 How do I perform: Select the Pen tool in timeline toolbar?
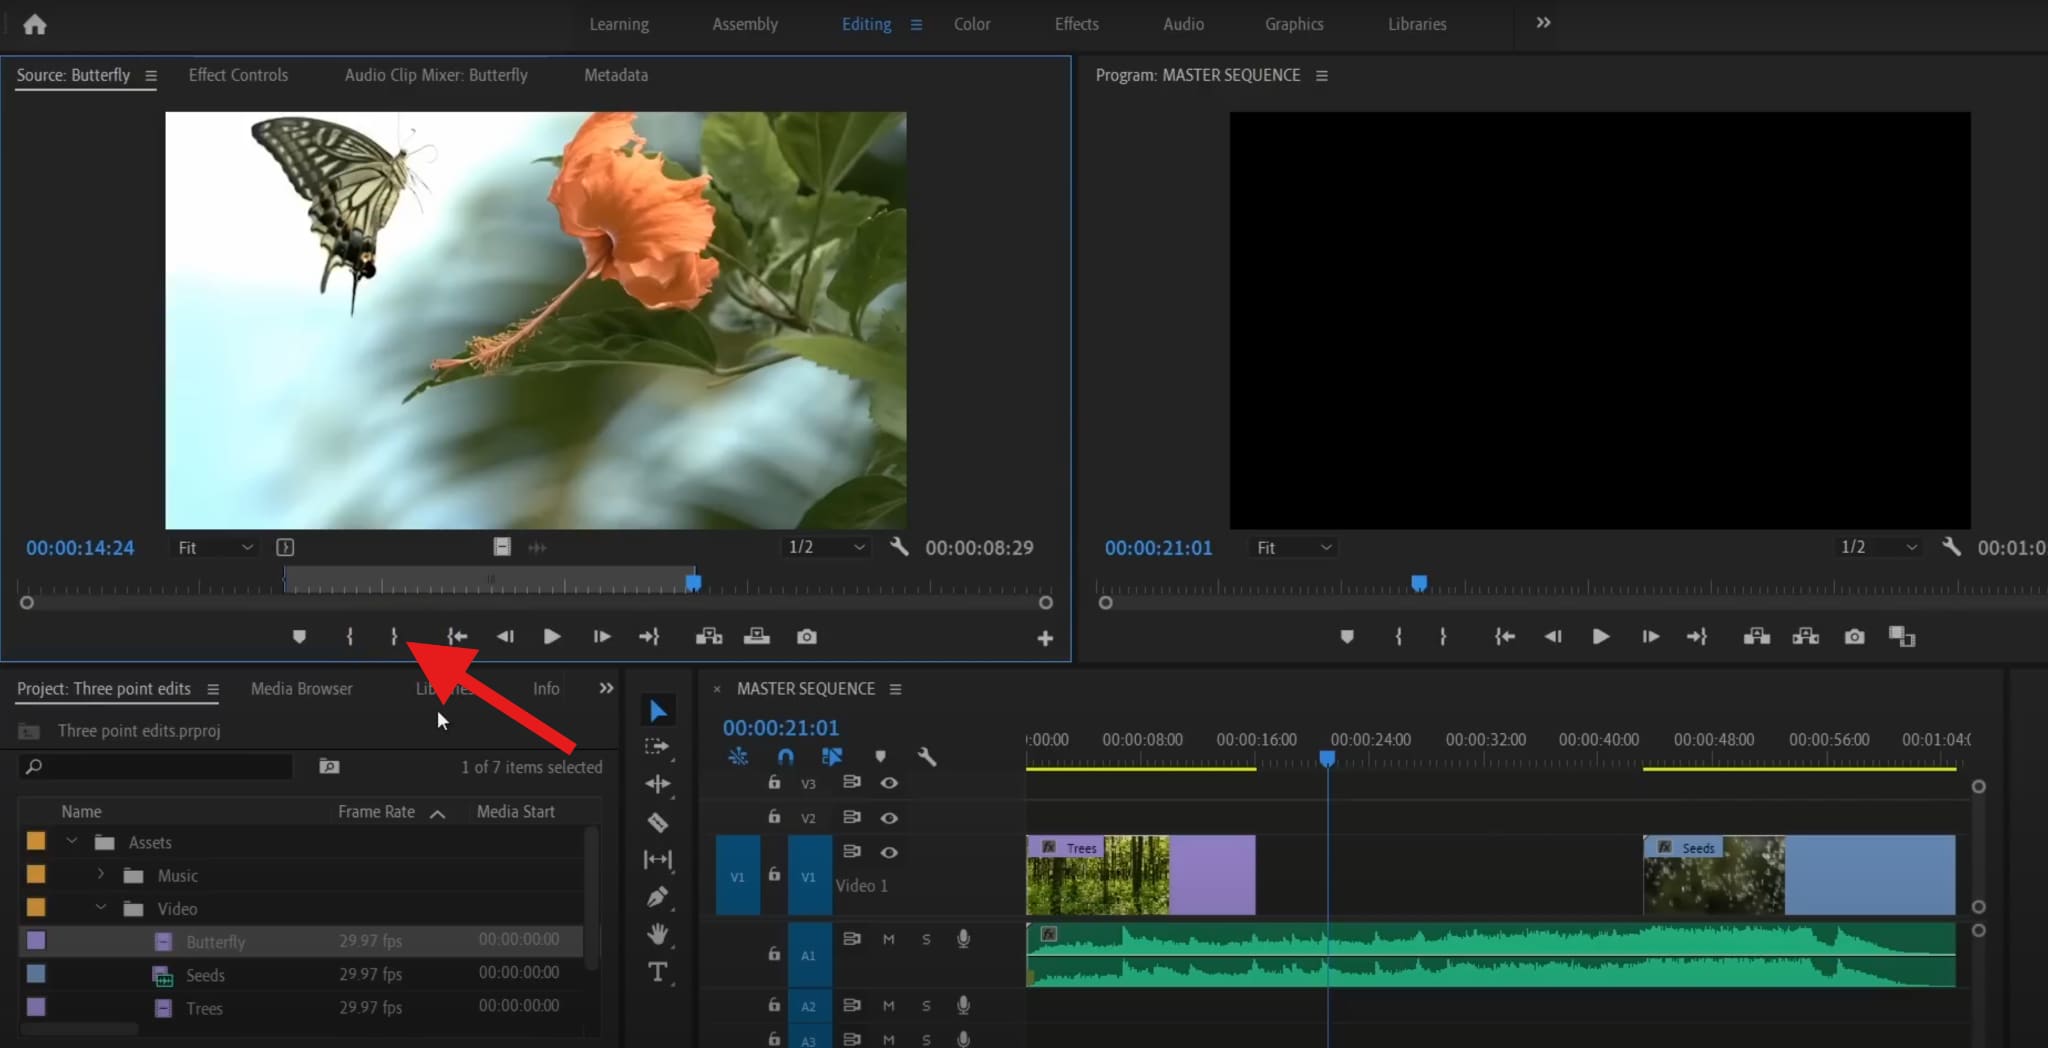click(x=657, y=897)
